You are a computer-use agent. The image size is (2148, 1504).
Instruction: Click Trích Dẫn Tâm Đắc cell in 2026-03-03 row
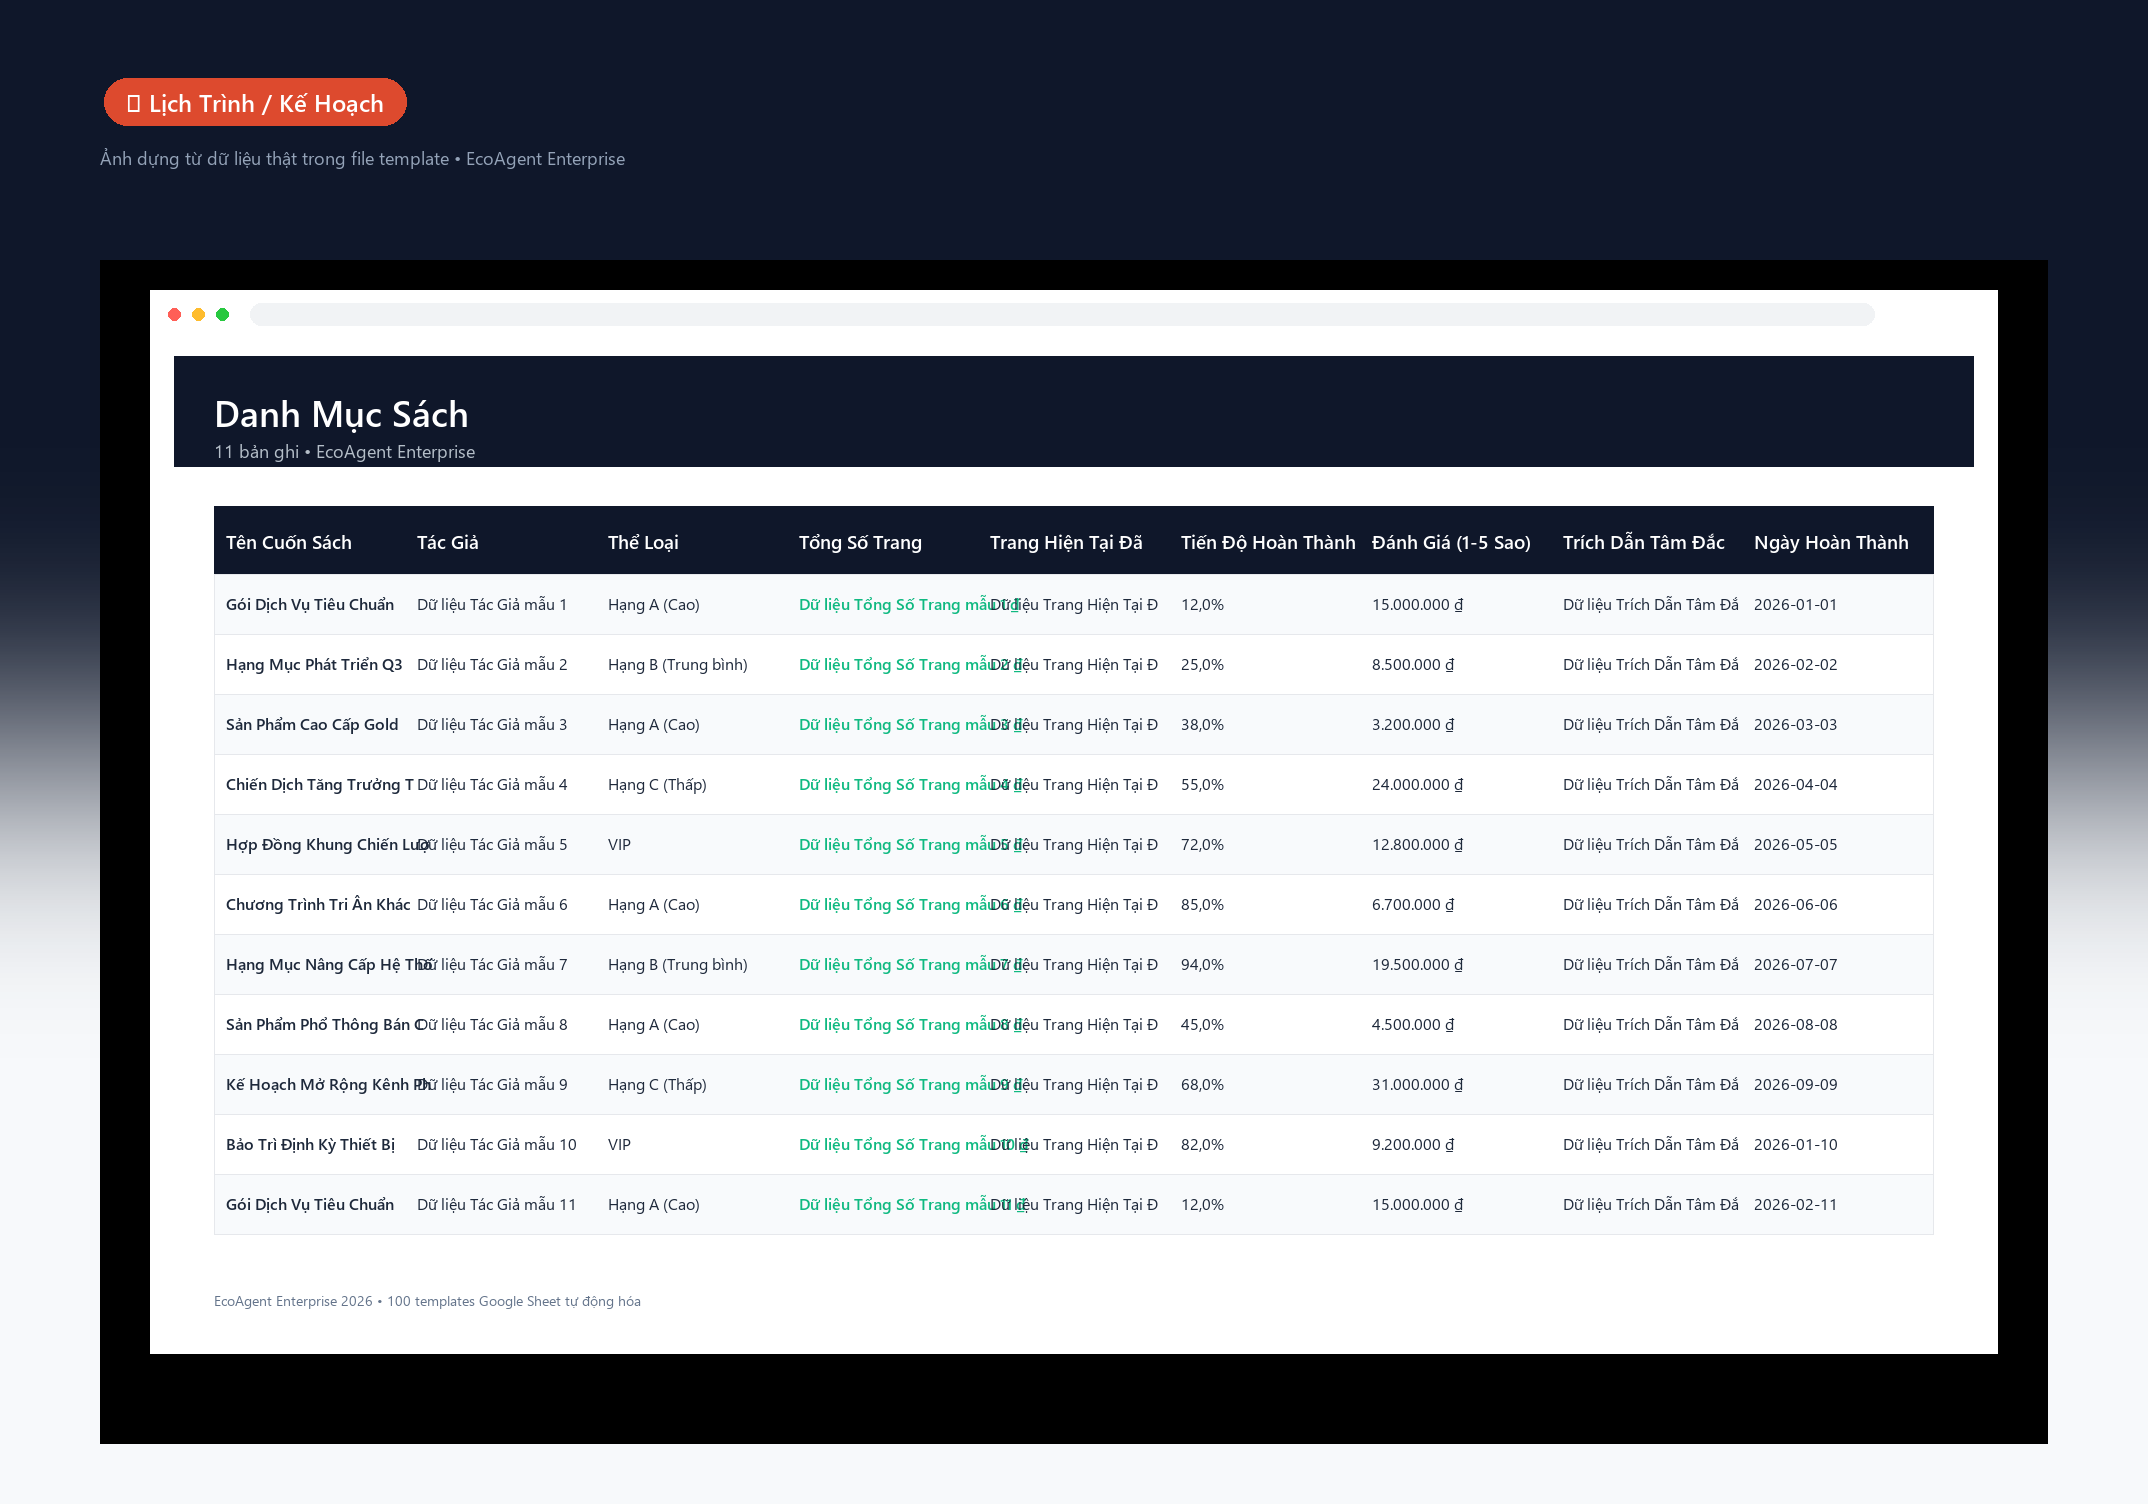pos(1651,724)
